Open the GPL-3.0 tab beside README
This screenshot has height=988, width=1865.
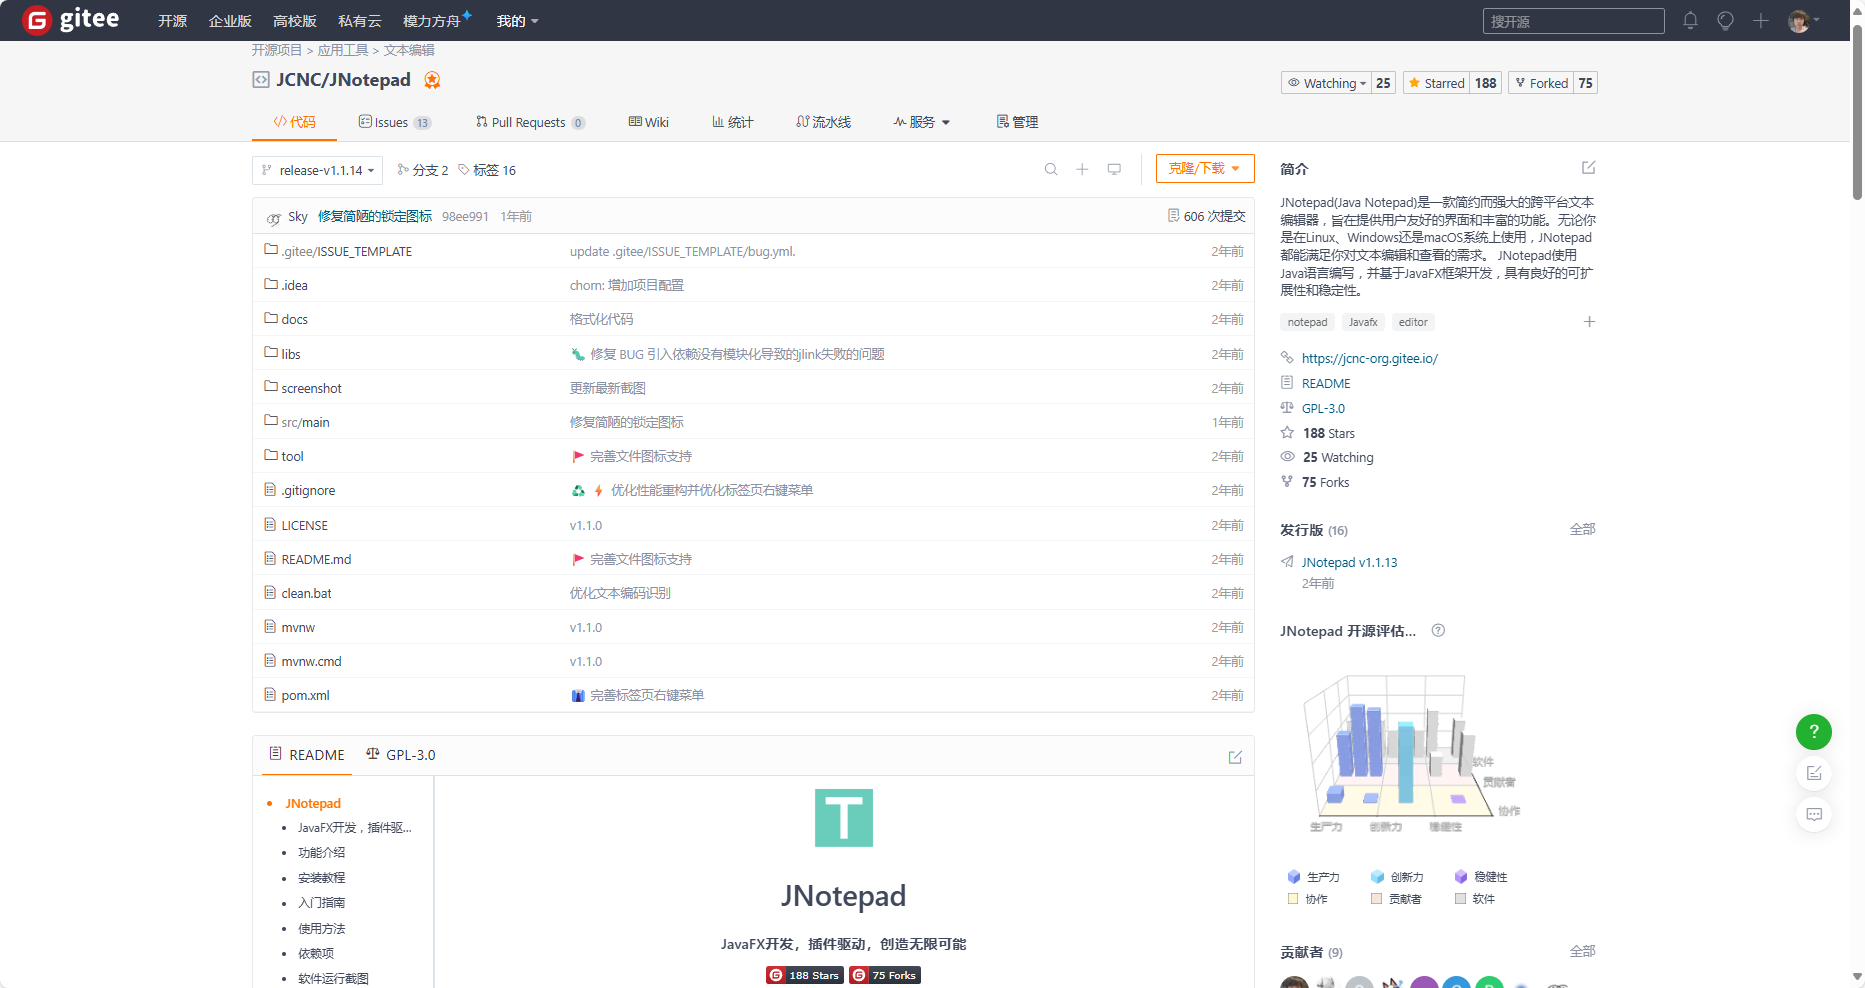coord(401,755)
